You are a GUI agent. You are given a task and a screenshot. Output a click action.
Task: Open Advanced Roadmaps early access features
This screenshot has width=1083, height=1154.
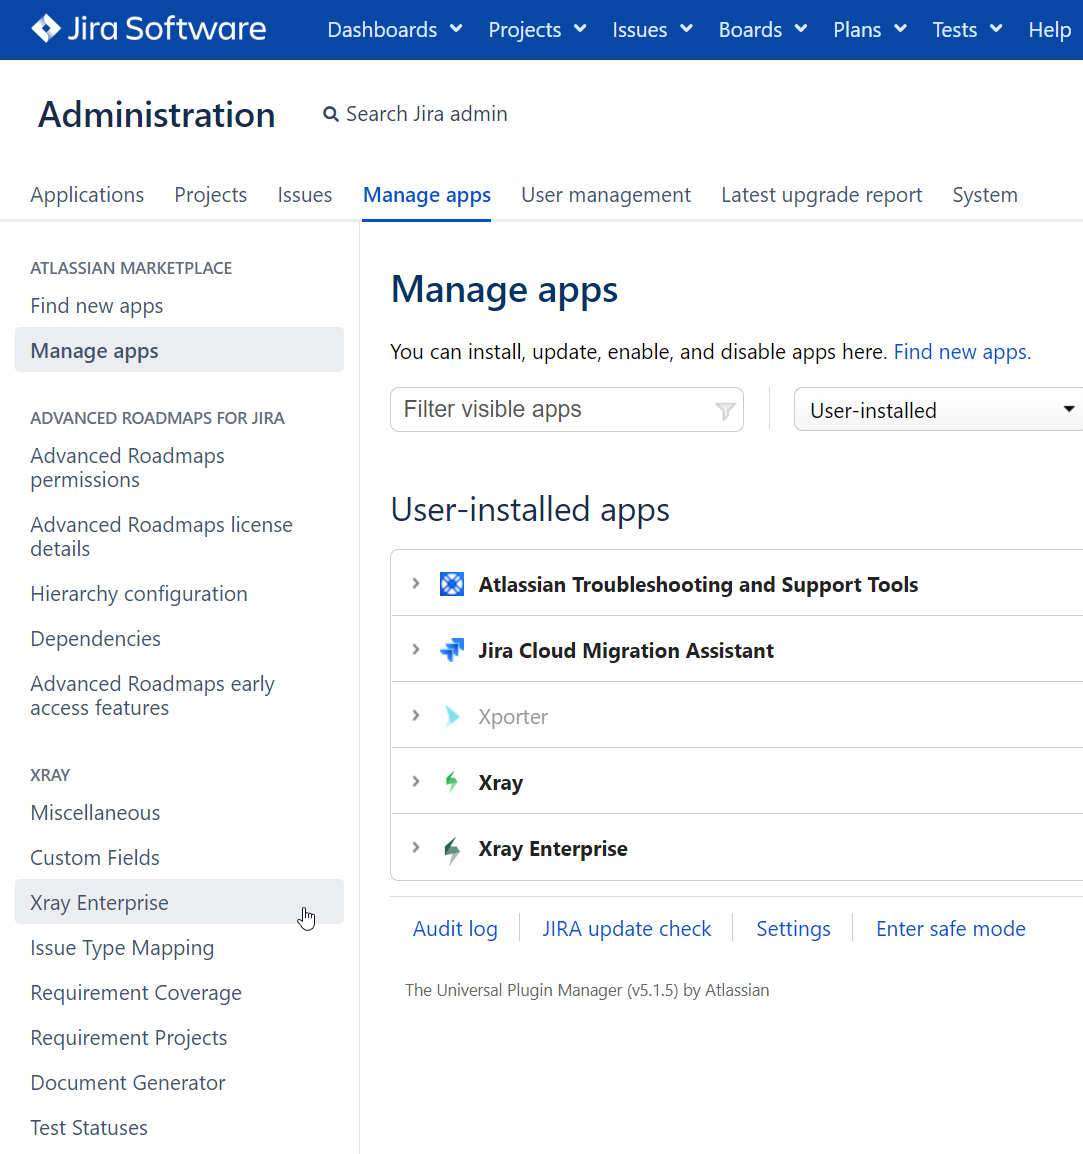pyautogui.click(x=152, y=695)
